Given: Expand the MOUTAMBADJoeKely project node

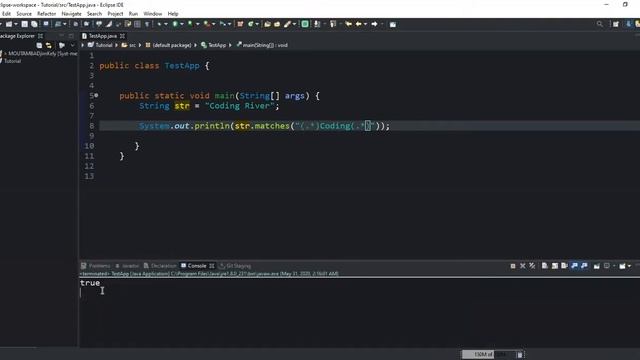Looking at the screenshot, I should click(5, 53).
